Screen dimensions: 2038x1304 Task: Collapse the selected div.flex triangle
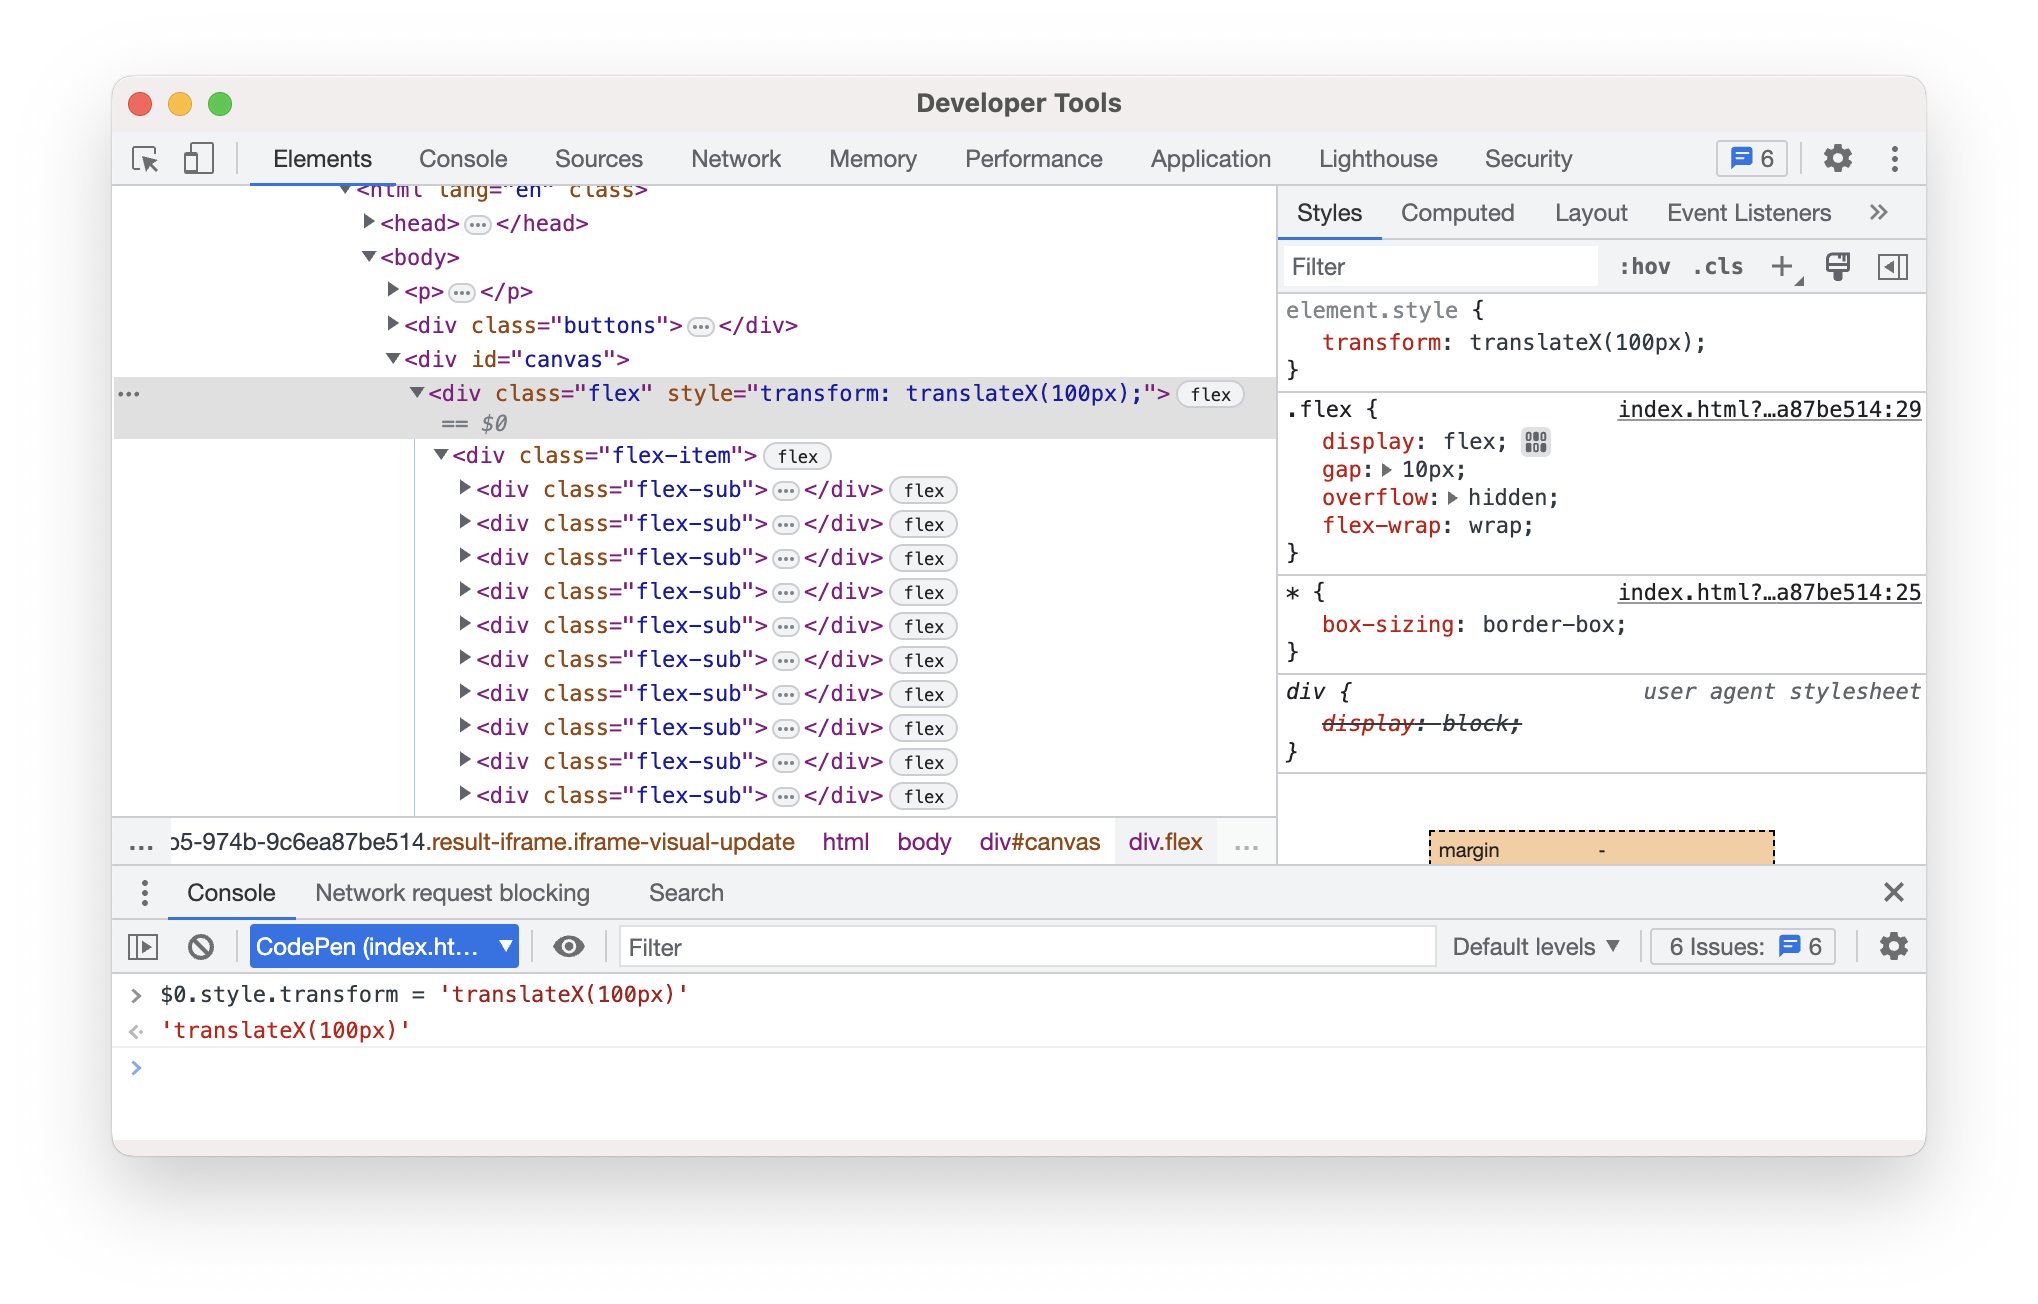pyautogui.click(x=417, y=393)
